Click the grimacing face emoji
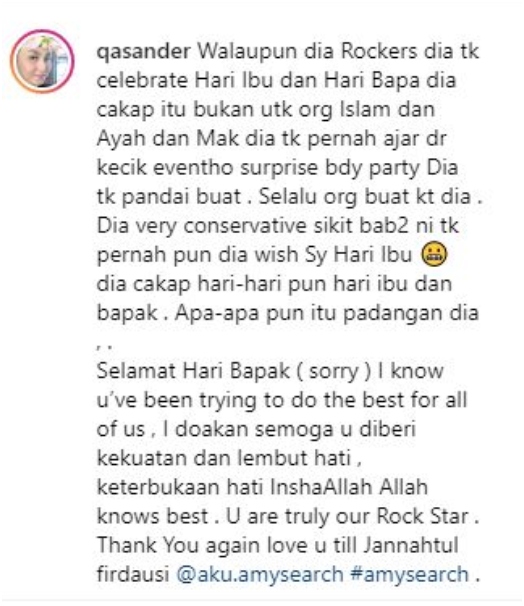This screenshot has height=606, width=524. tap(436, 255)
